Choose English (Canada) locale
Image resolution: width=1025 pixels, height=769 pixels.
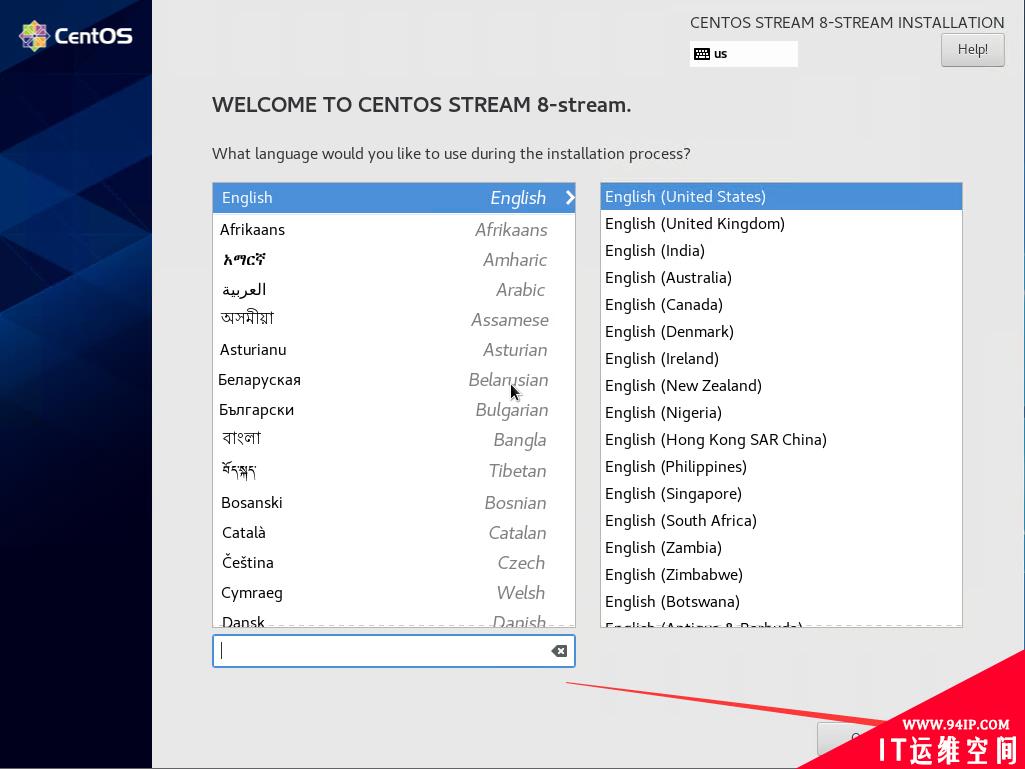coord(781,305)
